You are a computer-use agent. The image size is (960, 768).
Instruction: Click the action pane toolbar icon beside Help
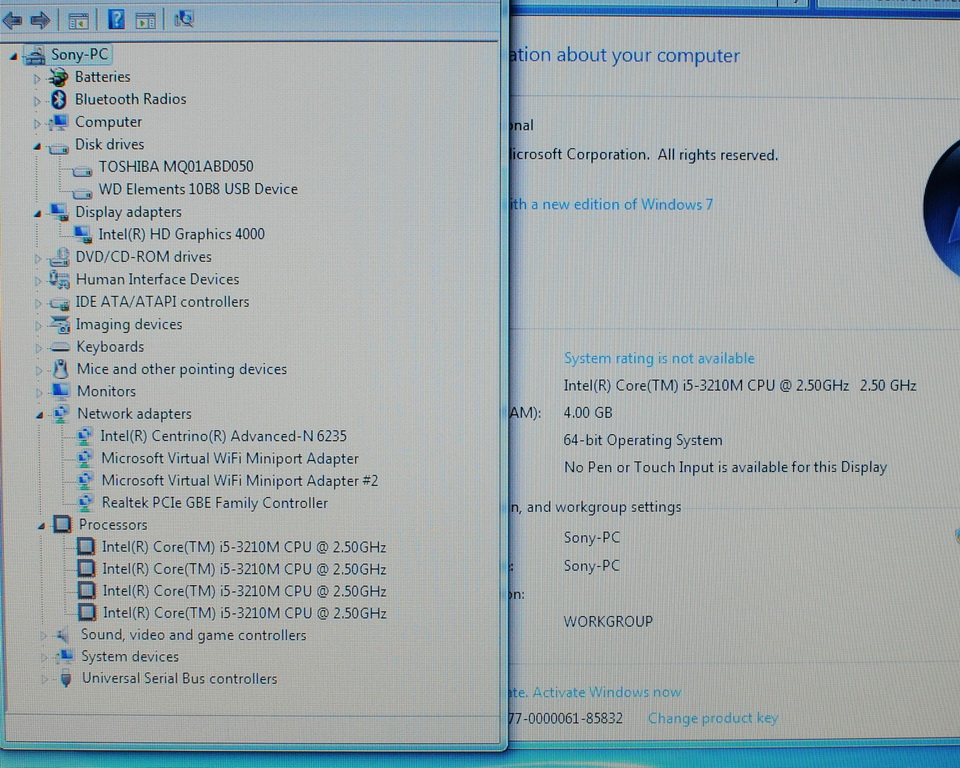(x=146, y=21)
